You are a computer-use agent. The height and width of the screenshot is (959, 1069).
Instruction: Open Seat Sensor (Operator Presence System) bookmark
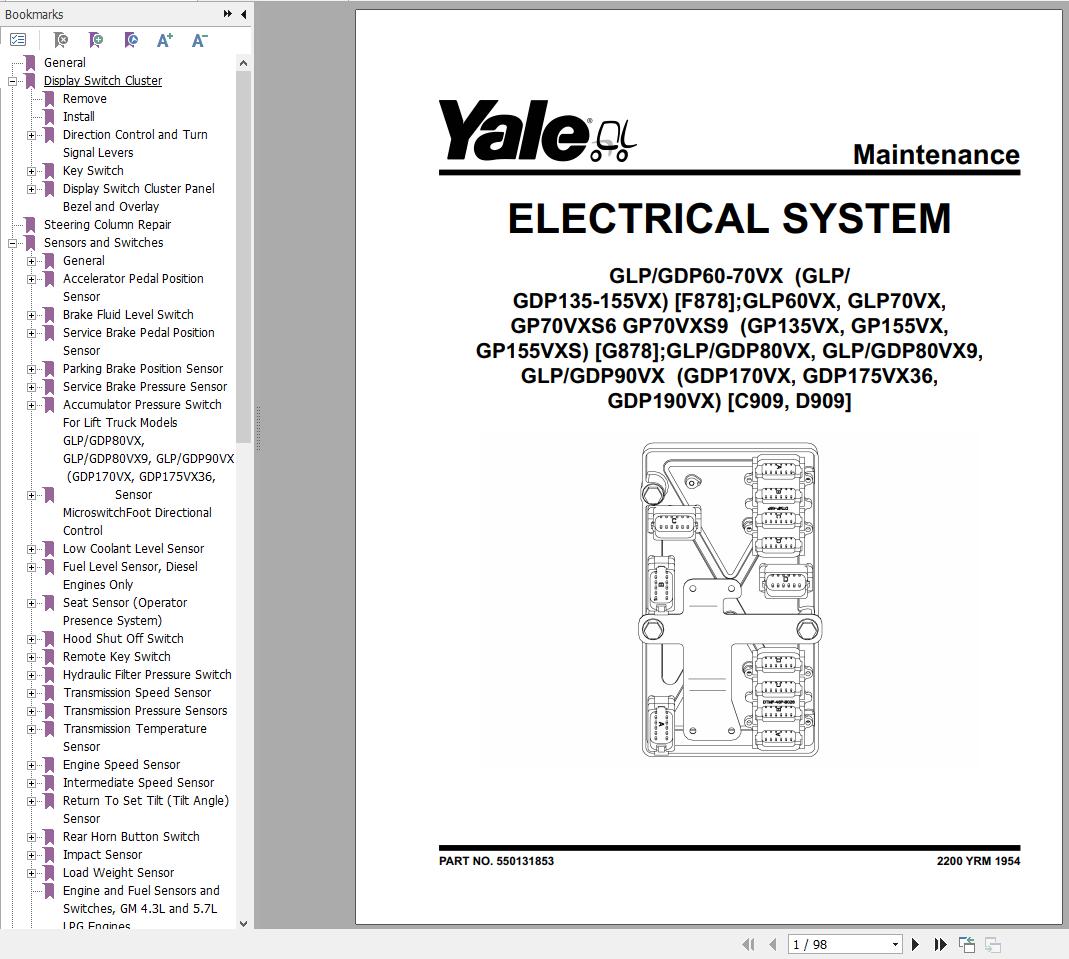pyautogui.click(x=125, y=611)
